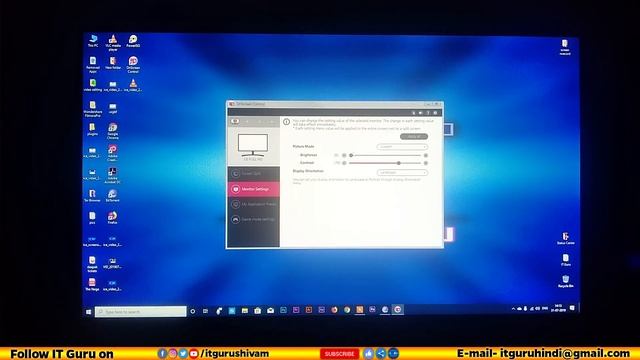The image size is (640, 360).
Task: Click the Screen Split icon
Action: [x=236, y=174]
